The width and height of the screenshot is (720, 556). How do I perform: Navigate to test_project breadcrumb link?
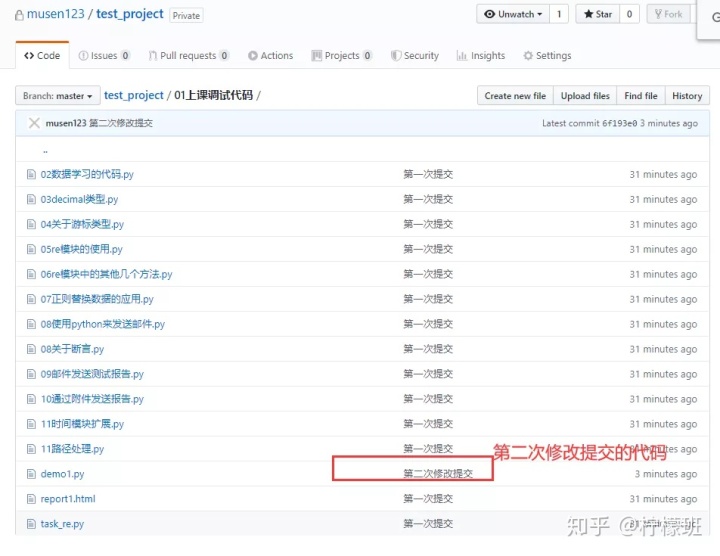[134, 95]
